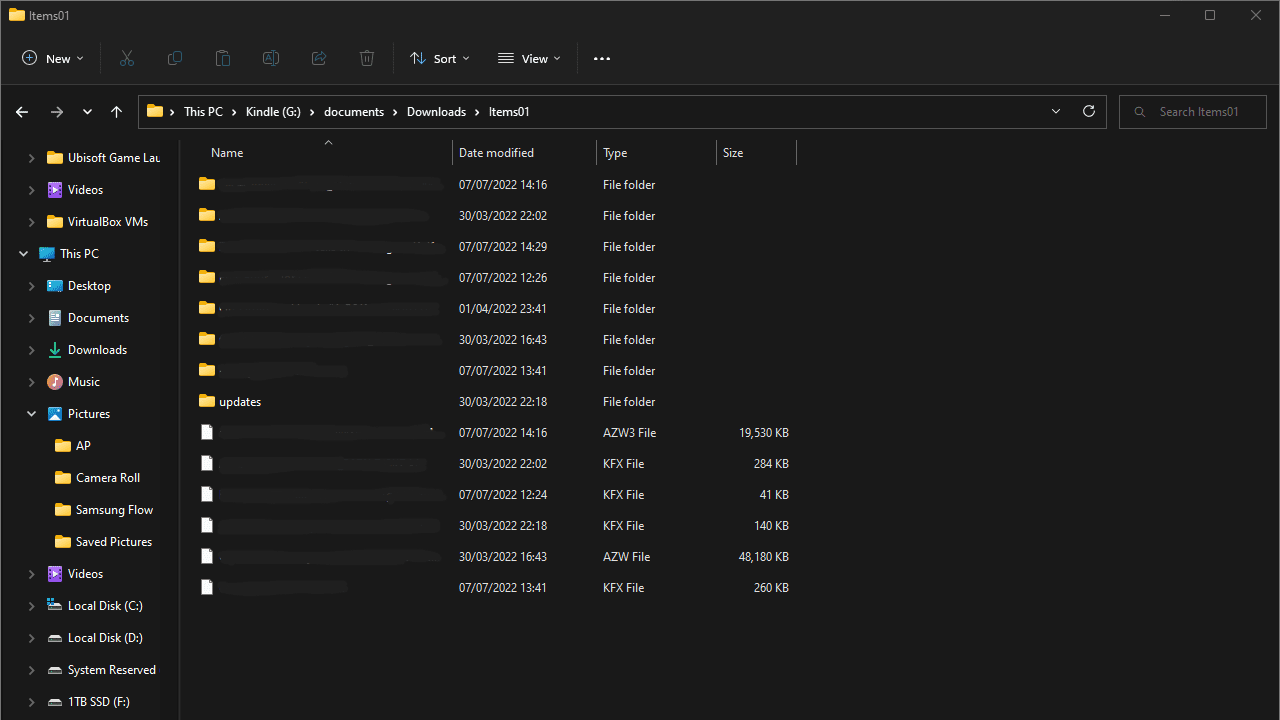
Task: Navigate back with the back arrow
Action: coord(22,112)
